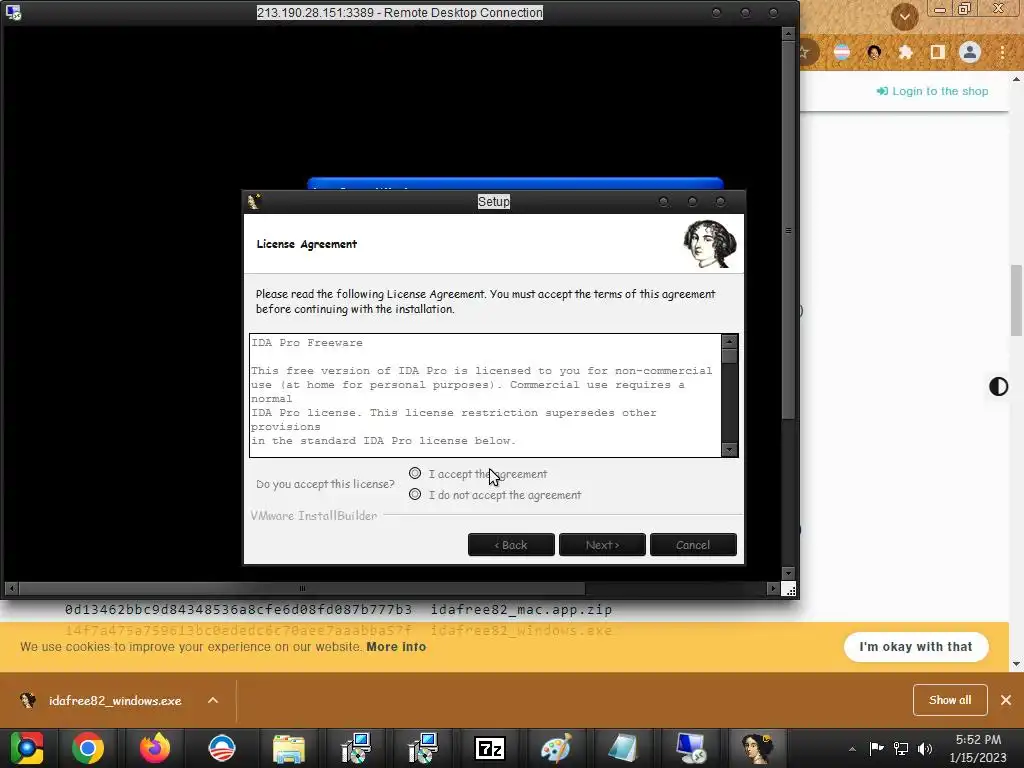
Task: Click Remote Desktop vertical scrollbar down arrow
Action: click(788, 573)
